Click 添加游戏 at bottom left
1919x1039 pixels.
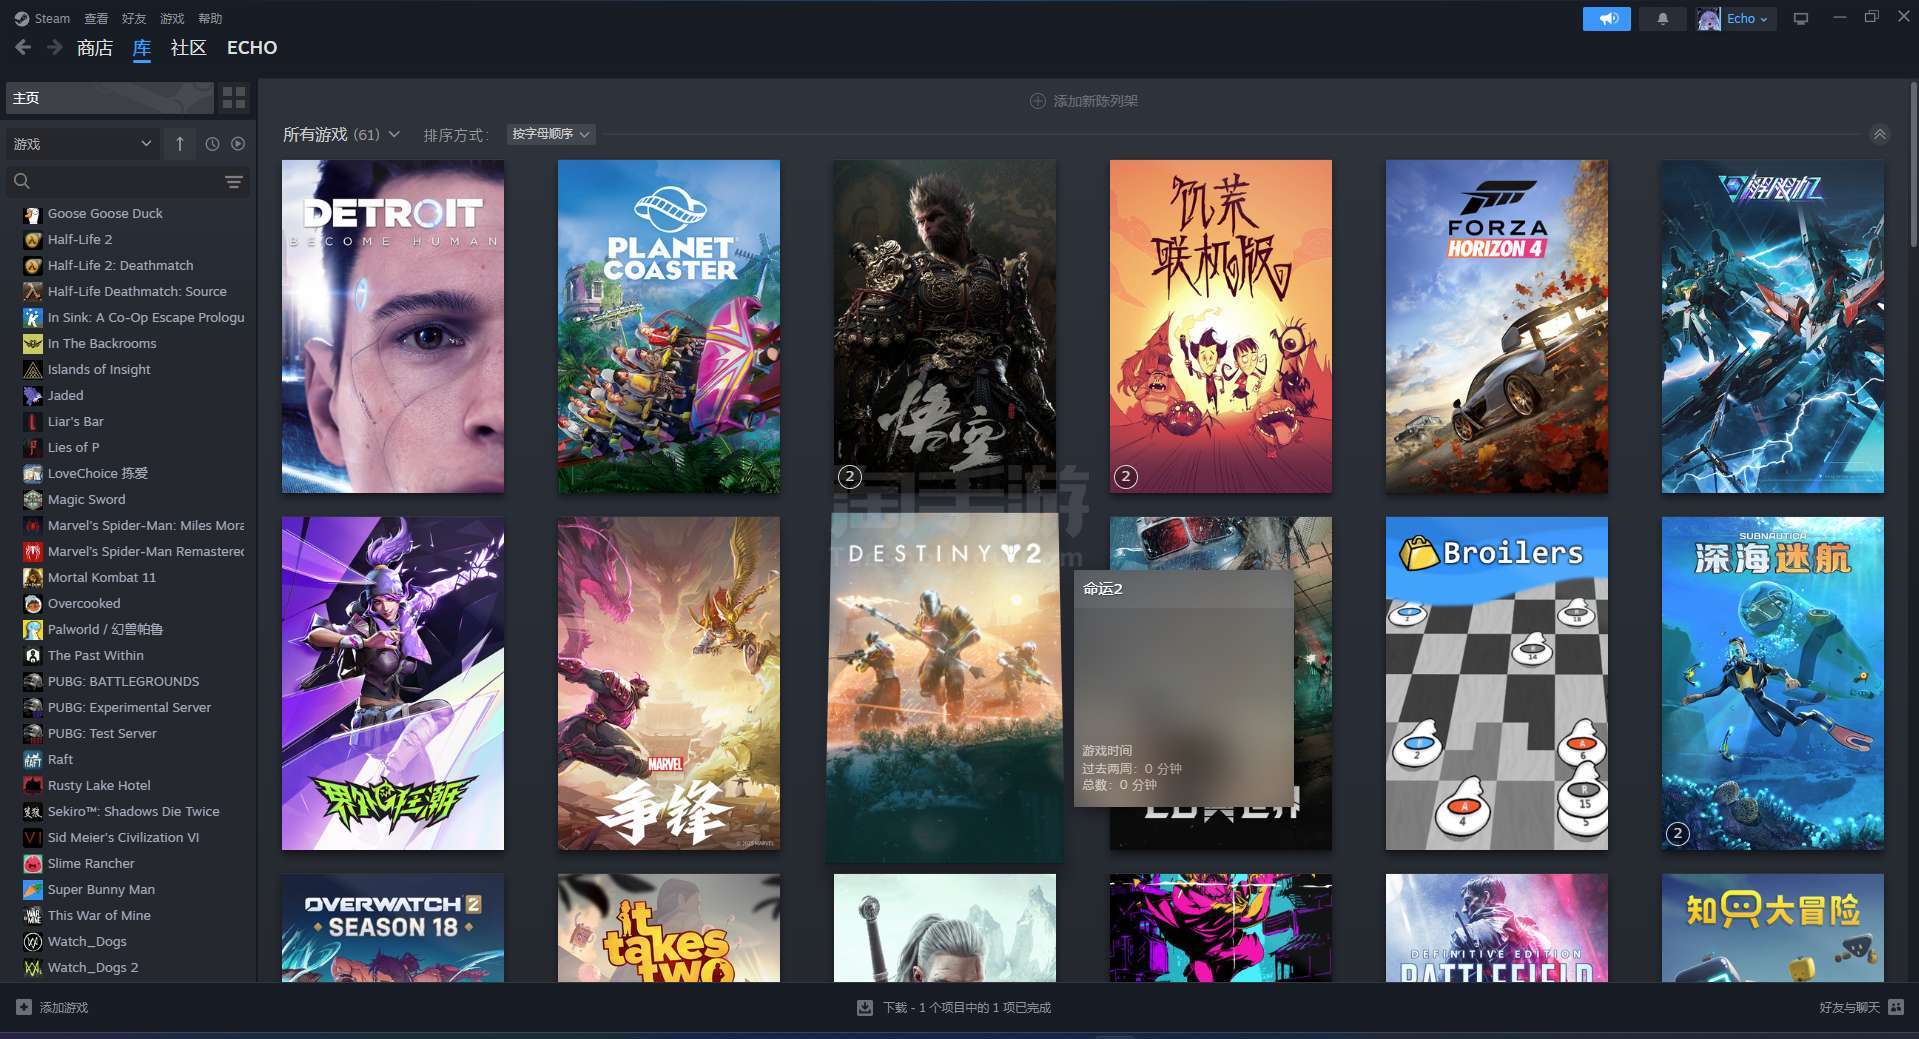(53, 1007)
